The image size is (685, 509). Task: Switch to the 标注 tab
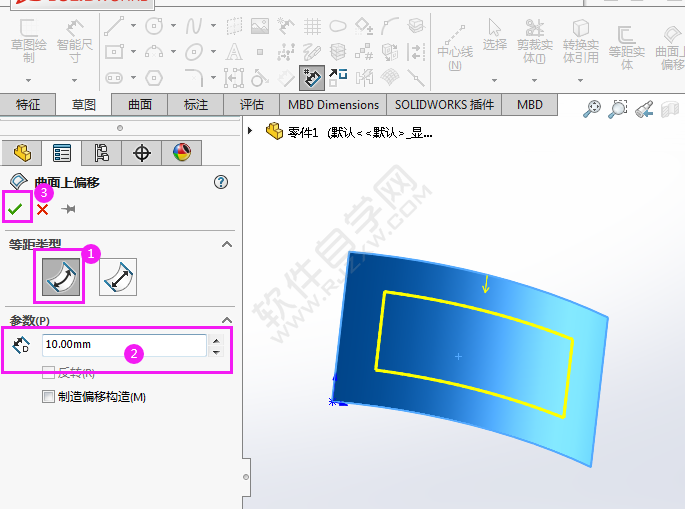tap(196, 104)
